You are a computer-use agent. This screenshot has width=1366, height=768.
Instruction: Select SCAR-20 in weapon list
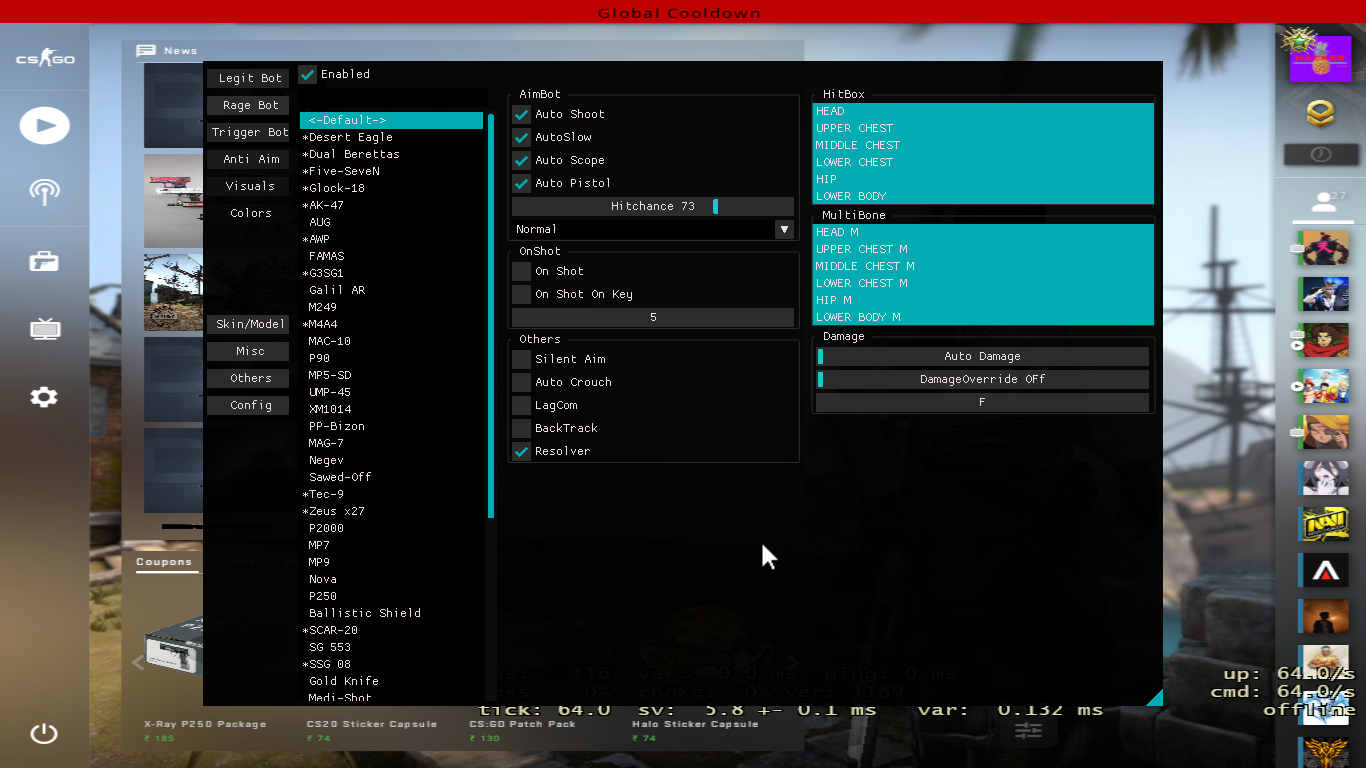pyautogui.click(x=391, y=630)
